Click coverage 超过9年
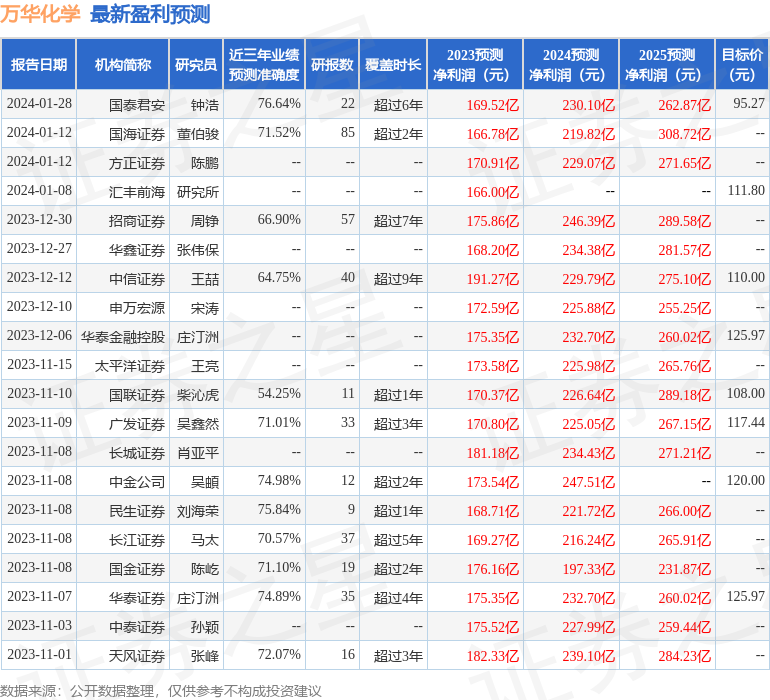The width and height of the screenshot is (770, 700). pos(398,279)
